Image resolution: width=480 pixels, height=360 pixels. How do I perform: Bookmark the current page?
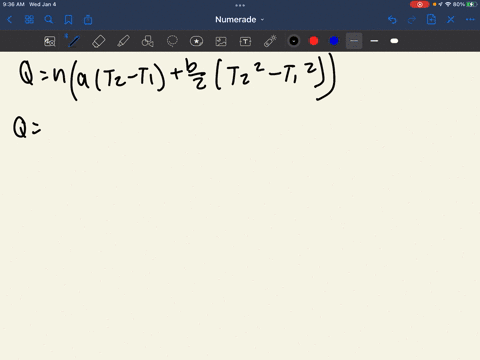pyautogui.click(x=68, y=20)
